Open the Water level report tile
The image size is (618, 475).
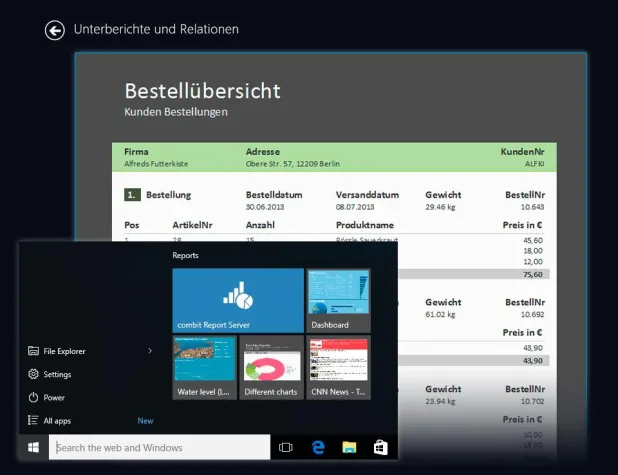[205, 367]
